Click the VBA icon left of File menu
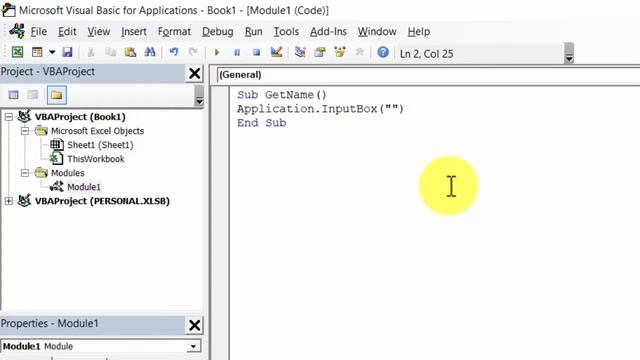The width and height of the screenshot is (640, 360). coord(17,31)
